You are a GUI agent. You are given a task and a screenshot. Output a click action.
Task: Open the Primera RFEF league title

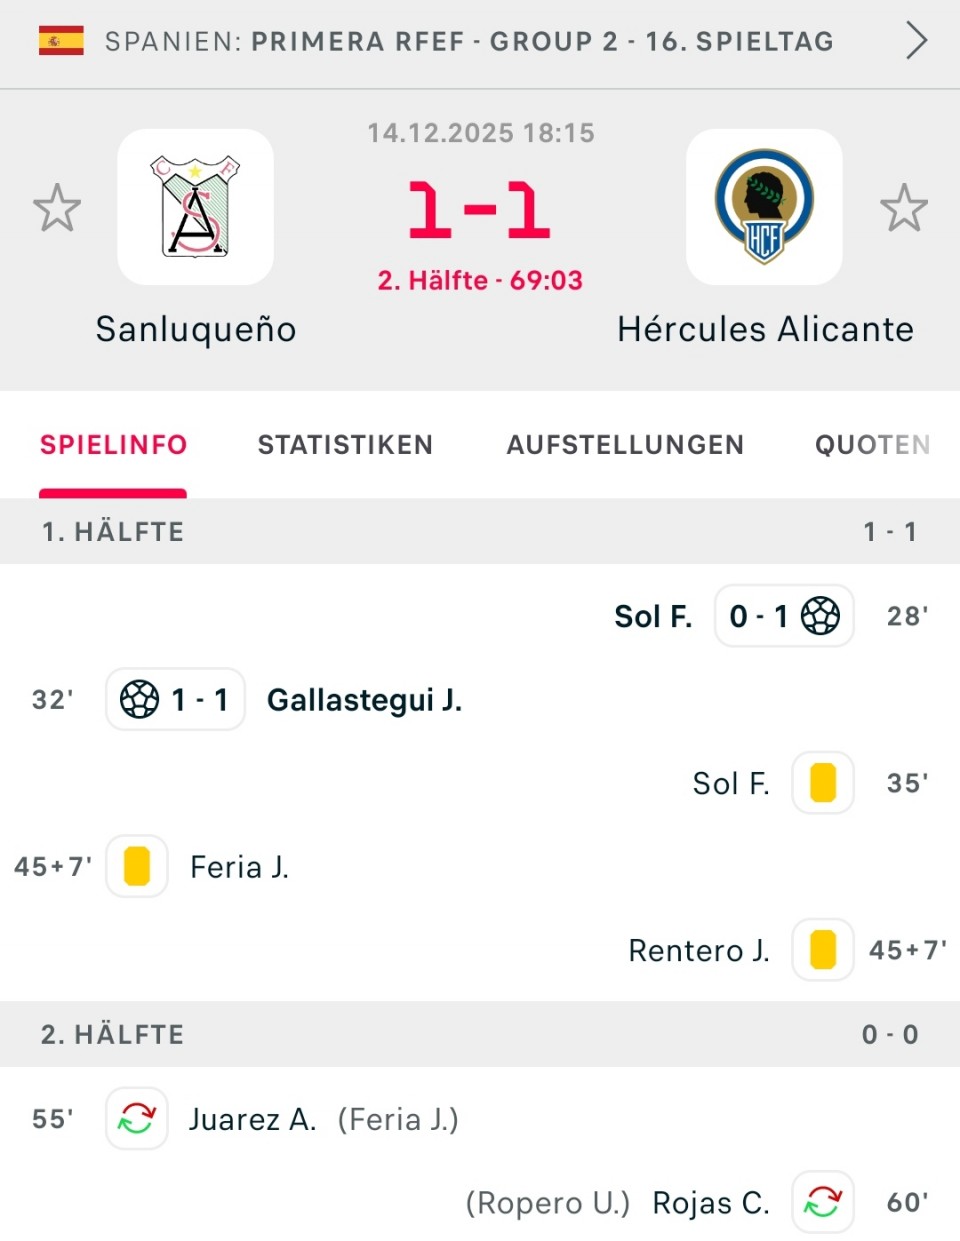[469, 41]
